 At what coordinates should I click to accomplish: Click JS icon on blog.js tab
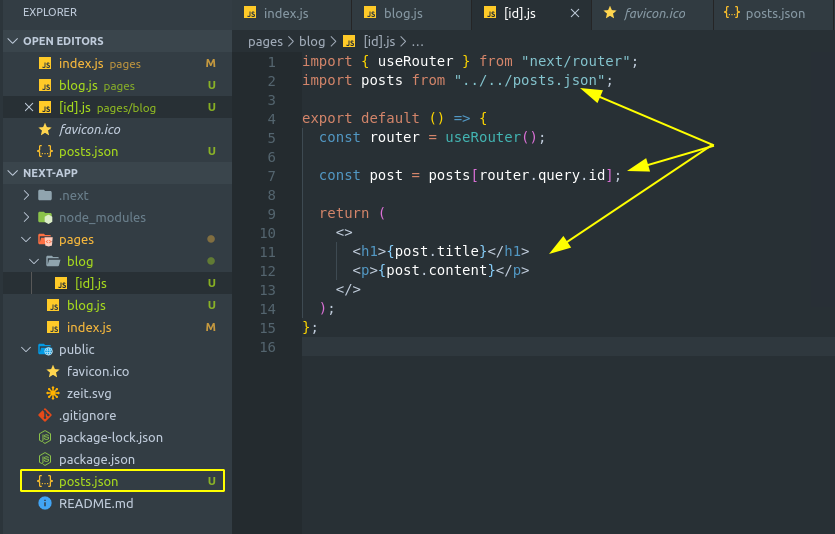370,13
